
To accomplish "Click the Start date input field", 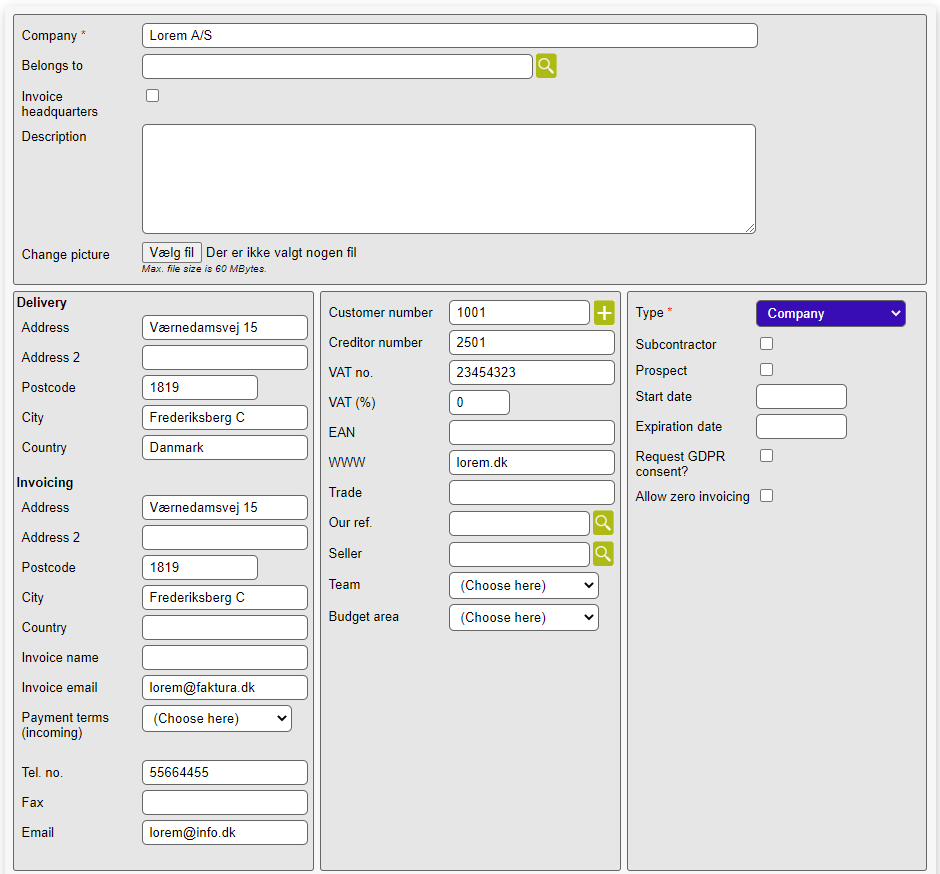I will point(801,397).
